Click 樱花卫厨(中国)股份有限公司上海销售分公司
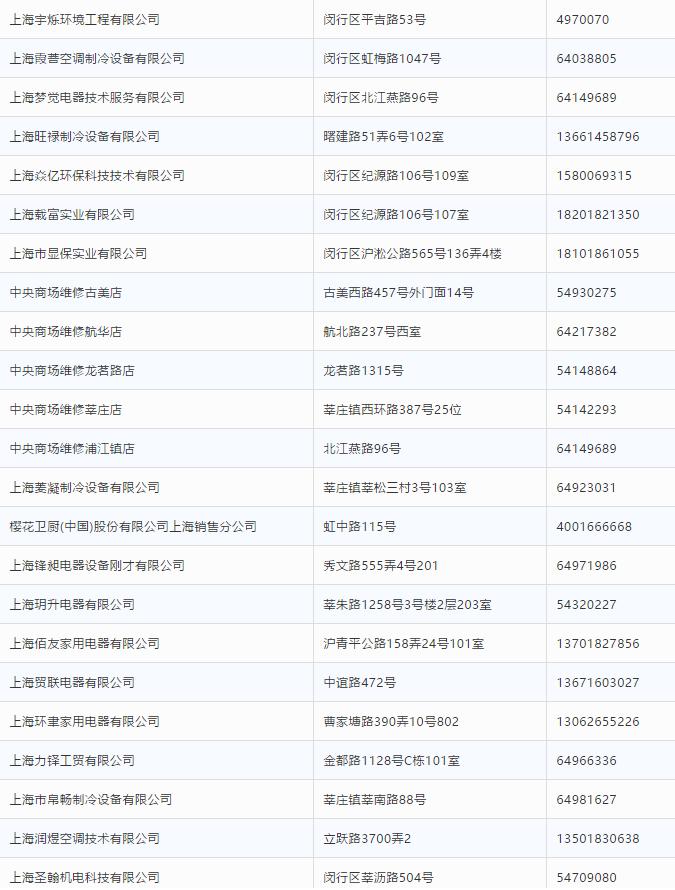Viewport: 675px width, 890px height. 133,527
